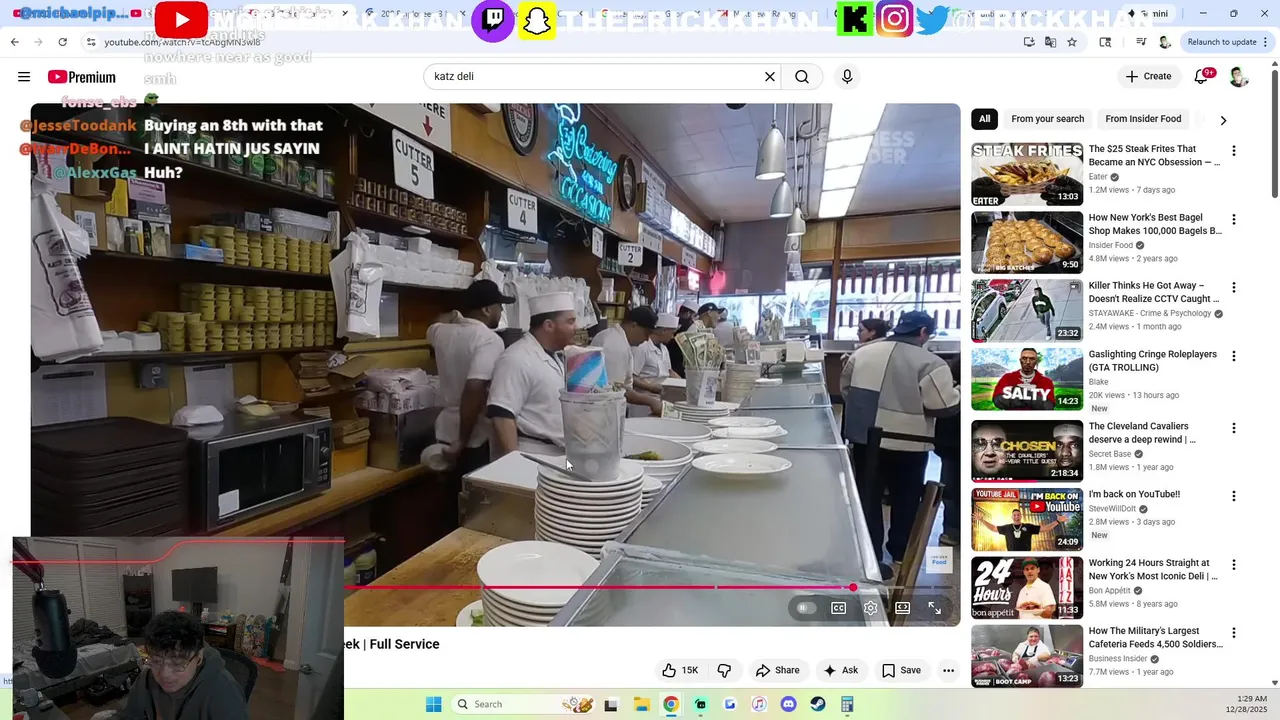Open options for the Cleveland Cavaliers video

pos(1233,428)
